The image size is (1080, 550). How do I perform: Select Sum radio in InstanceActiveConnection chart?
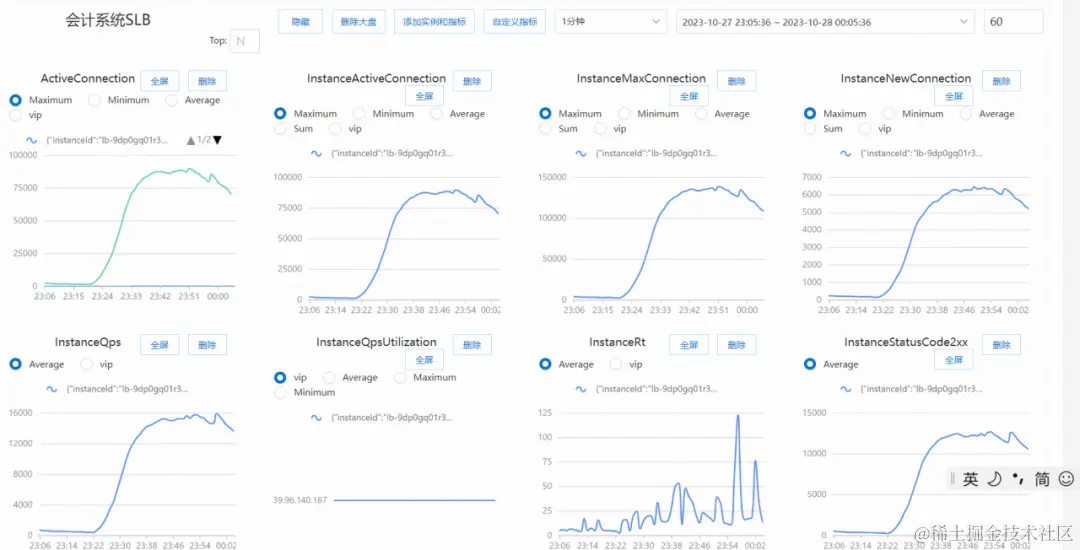(x=280, y=128)
